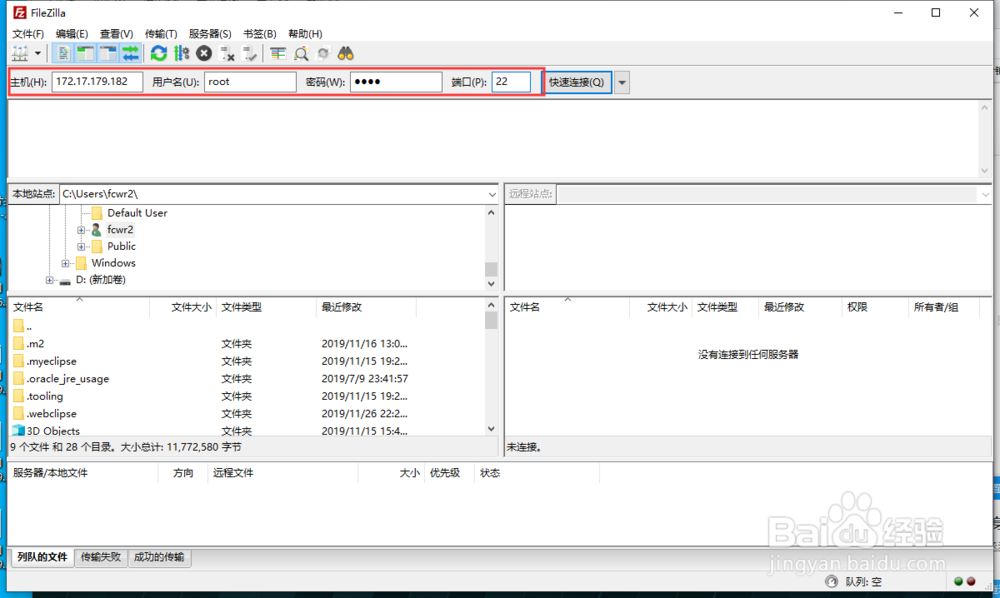The image size is (1000, 598).
Task: Switch to the 成功的传输 tab
Action: pyautogui.click(x=159, y=557)
